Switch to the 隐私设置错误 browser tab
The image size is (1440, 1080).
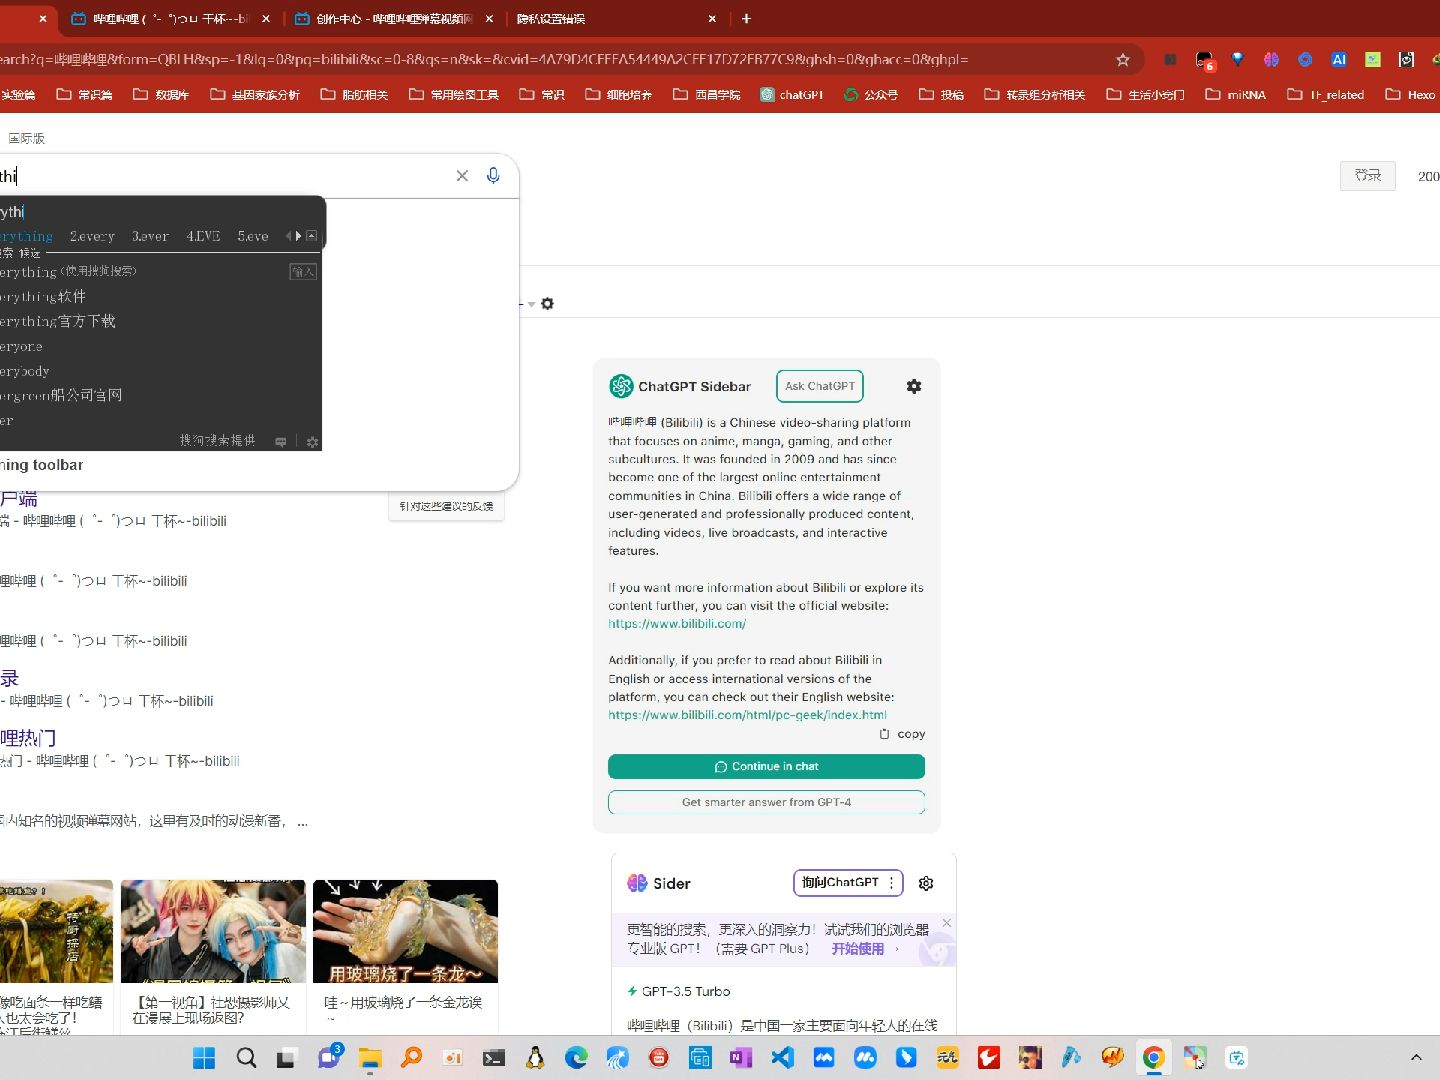(x=616, y=18)
